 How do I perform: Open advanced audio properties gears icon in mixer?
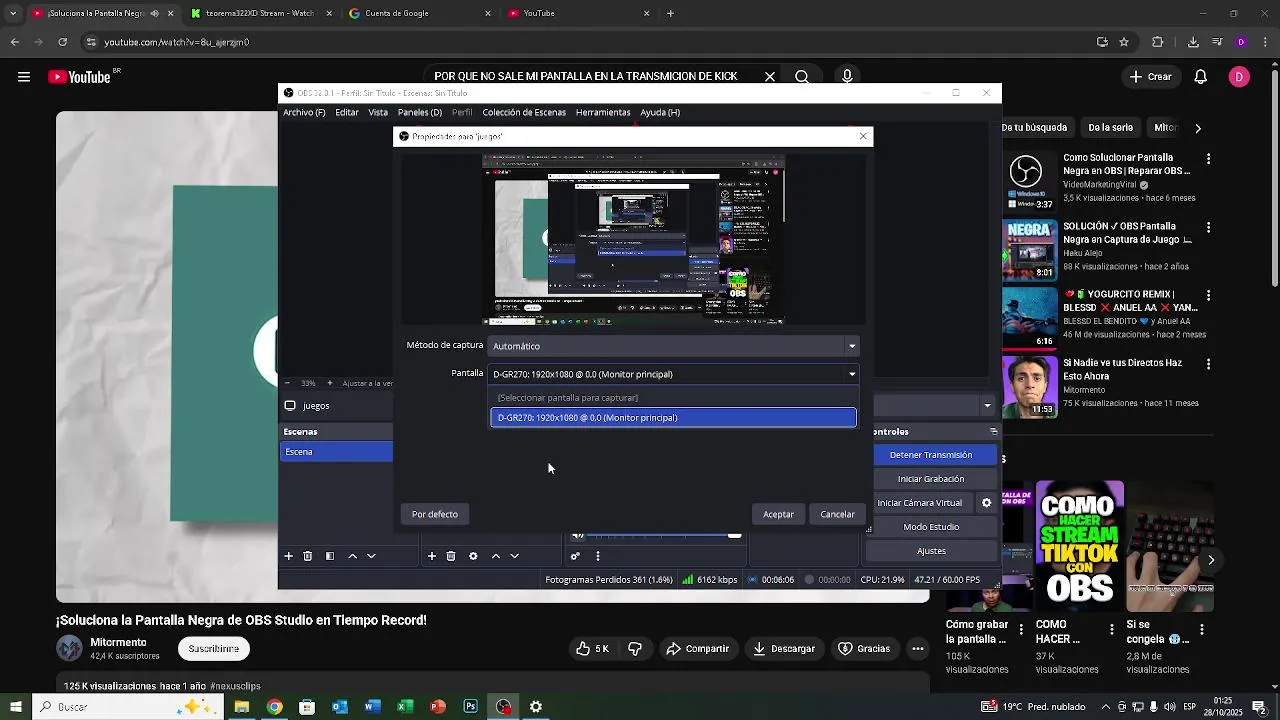click(x=575, y=556)
